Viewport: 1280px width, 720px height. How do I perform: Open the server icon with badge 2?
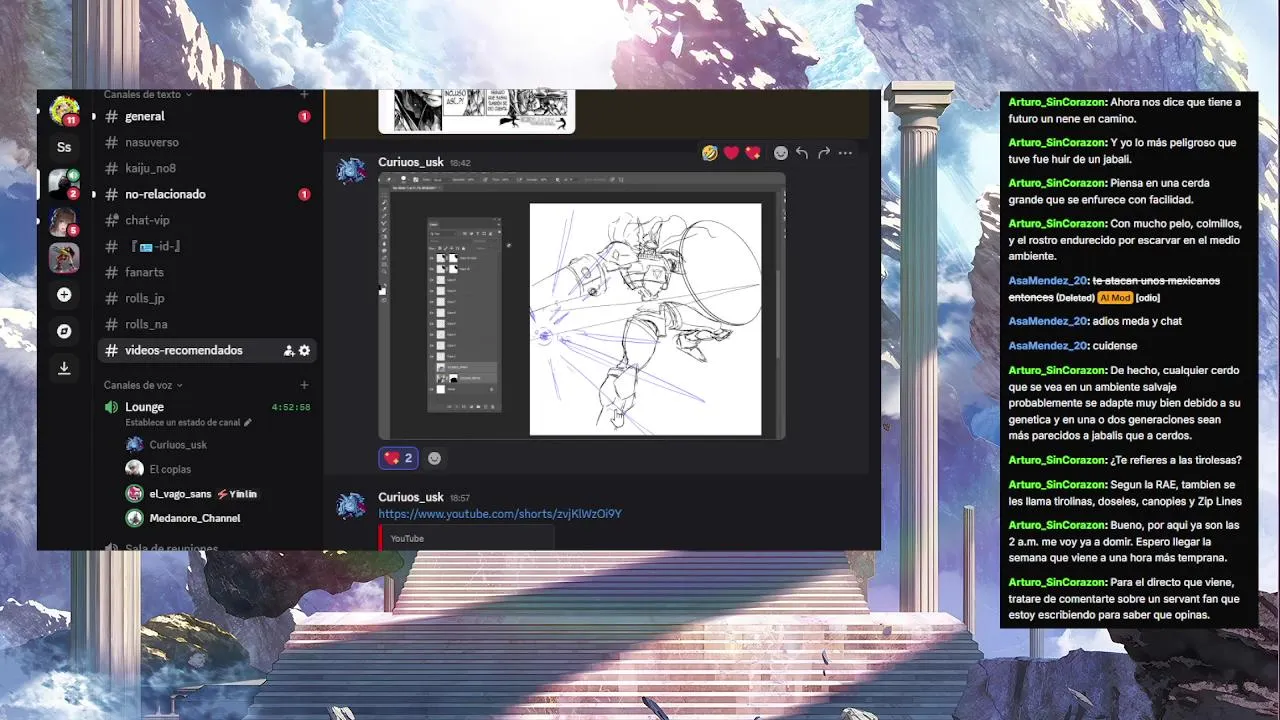(x=64, y=184)
